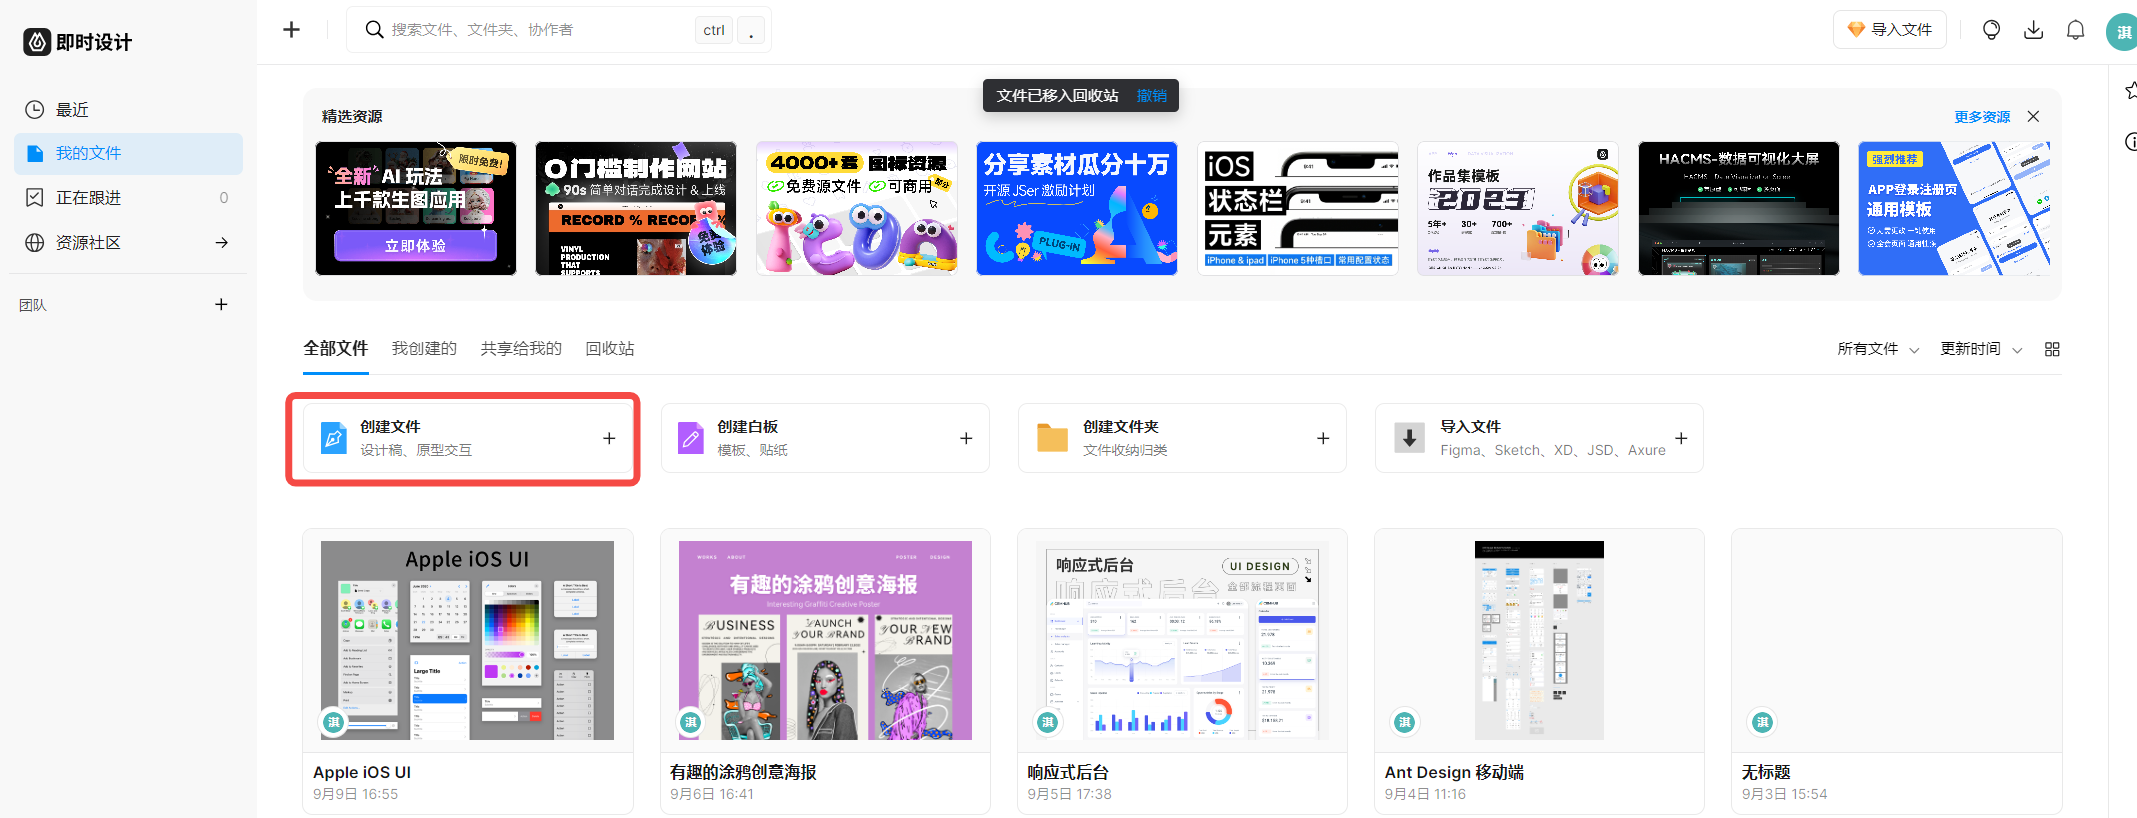Open Apple iOS UI file thumbnail
This screenshot has height=818, width=2137.
coord(467,640)
